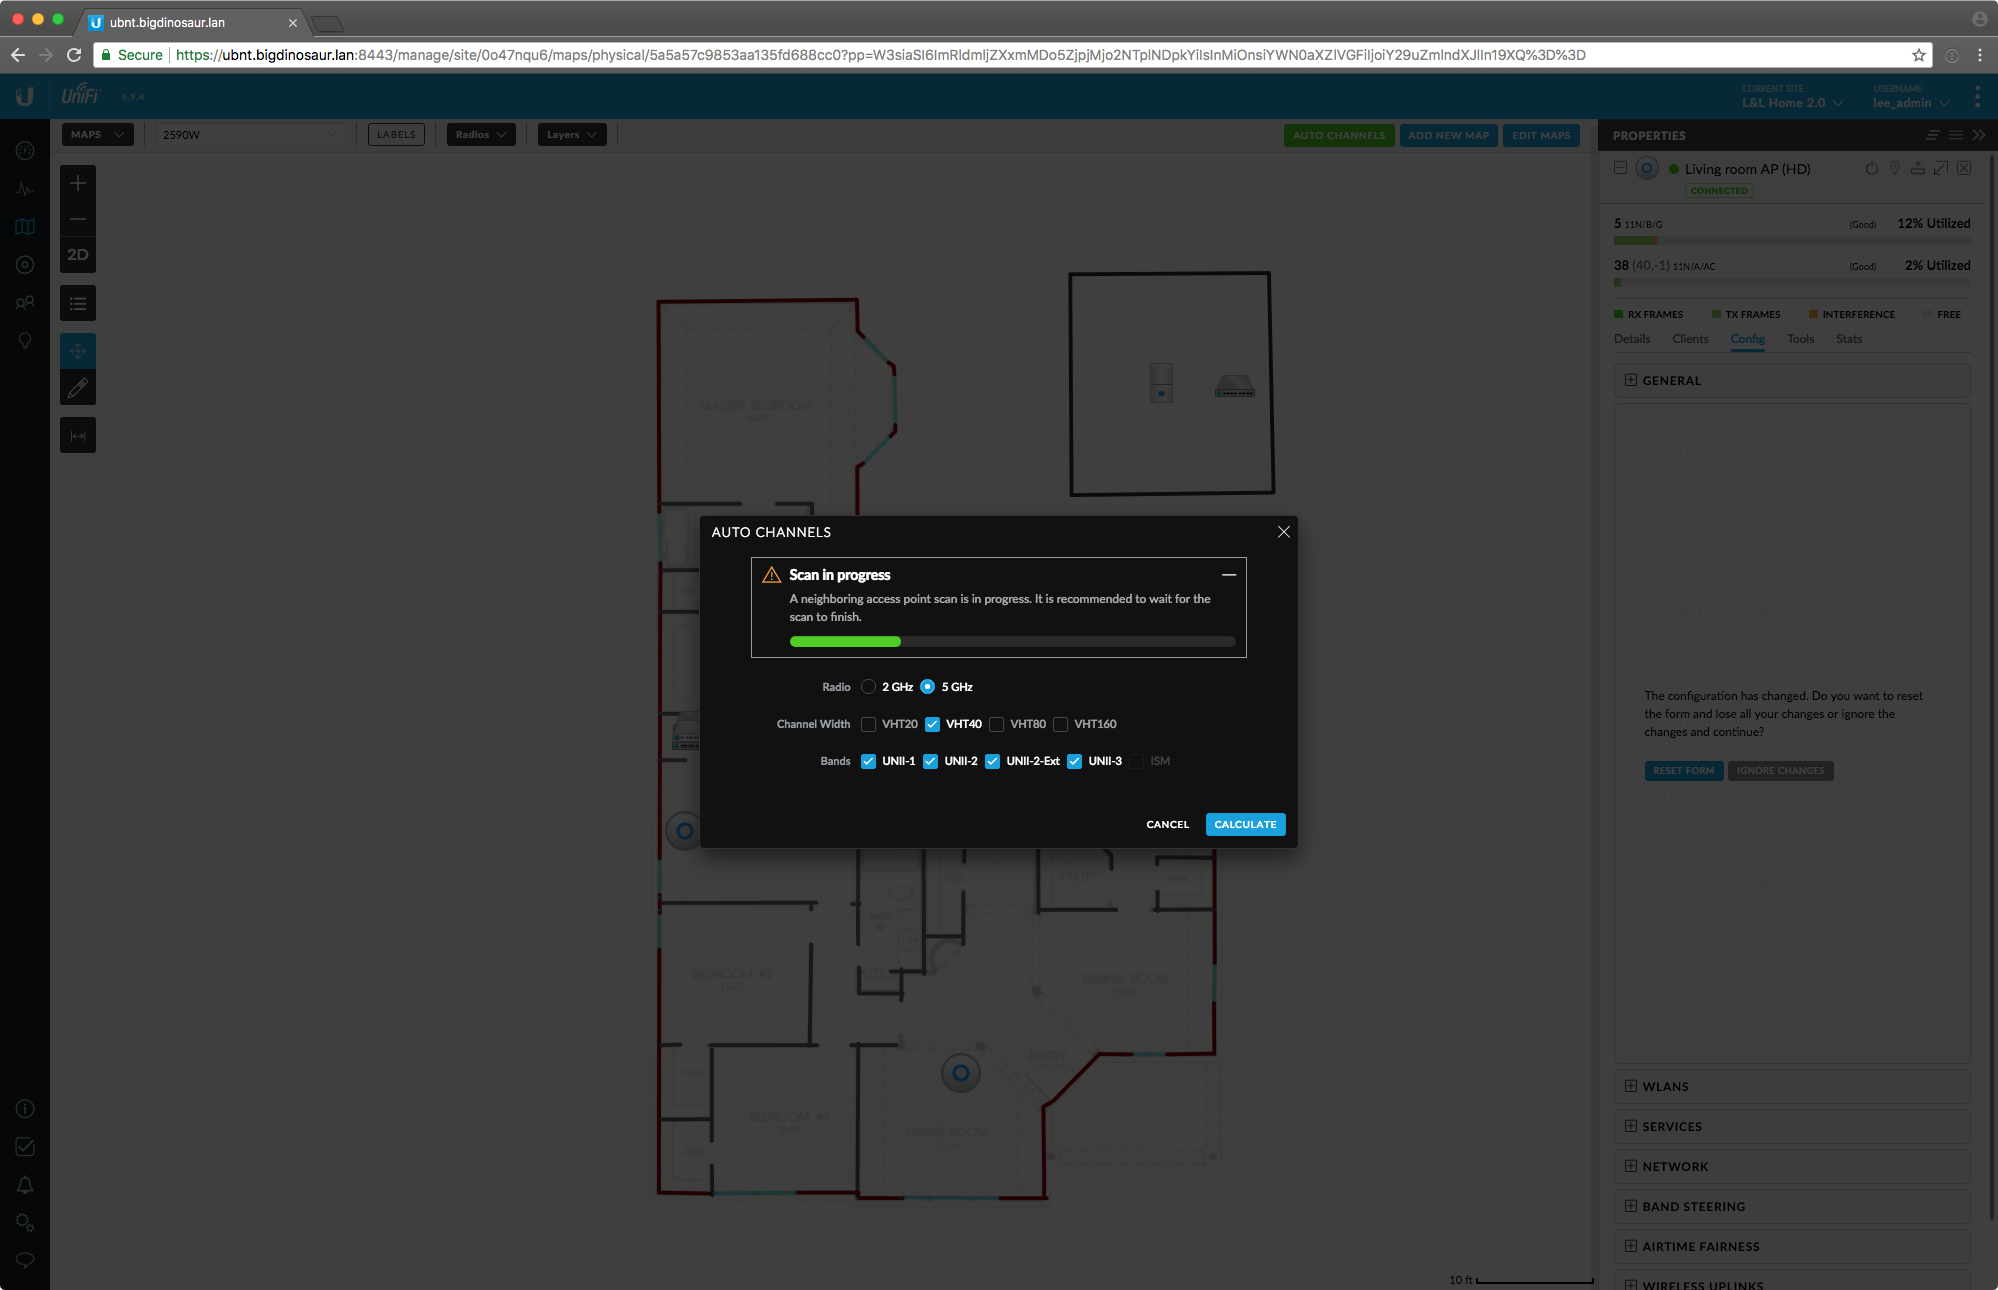Select the pencil draw tool
Viewport: 1998px width, 1290px height.
coord(78,388)
